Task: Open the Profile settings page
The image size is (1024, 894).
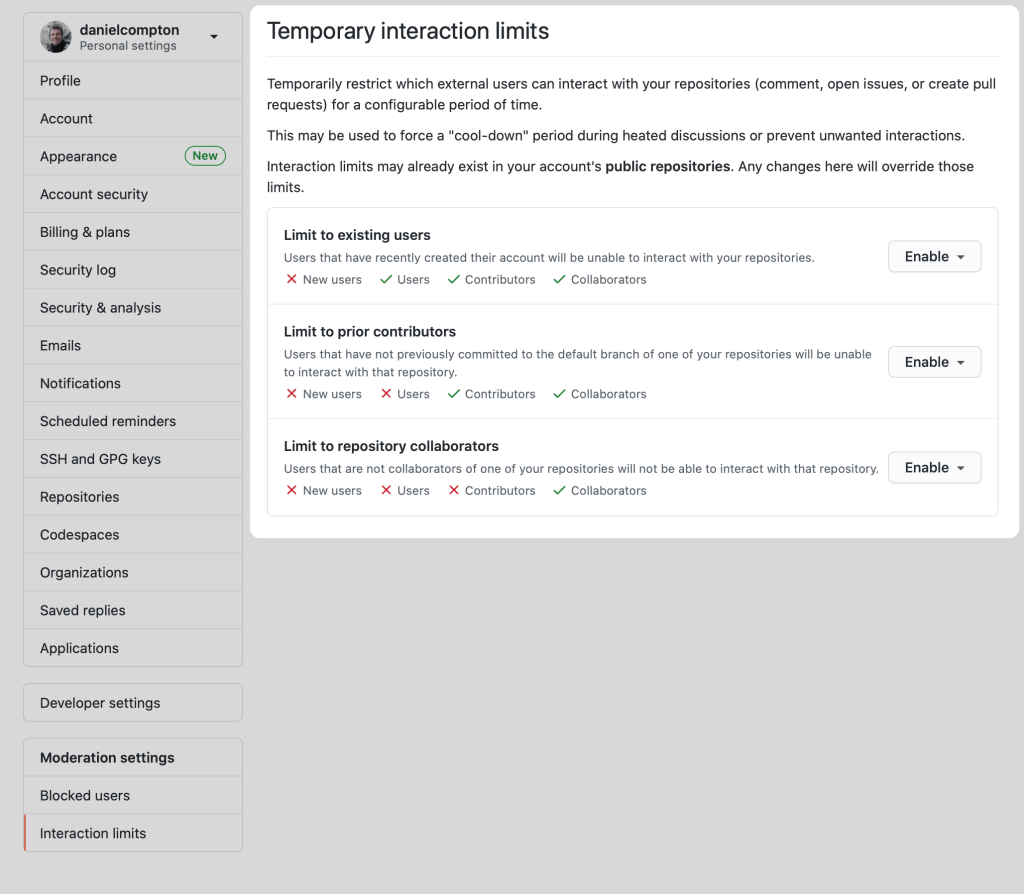Action: [60, 81]
